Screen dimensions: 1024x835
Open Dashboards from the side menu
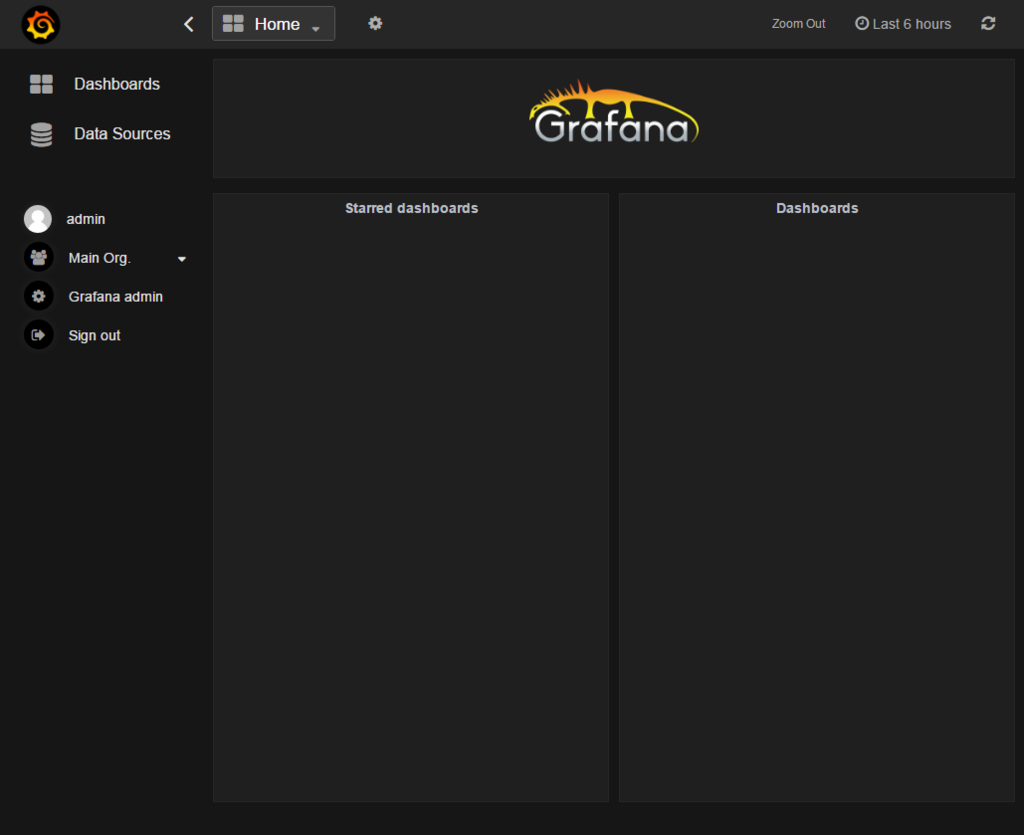tap(116, 84)
